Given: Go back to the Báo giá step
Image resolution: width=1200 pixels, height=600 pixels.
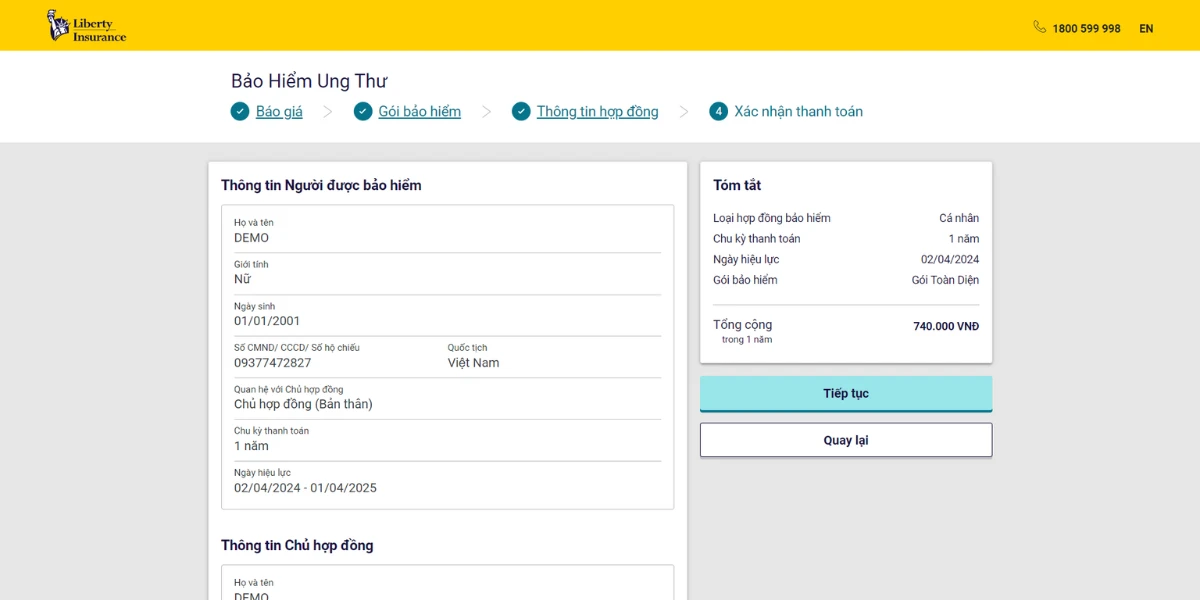Looking at the screenshot, I should [x=279, y=112].
